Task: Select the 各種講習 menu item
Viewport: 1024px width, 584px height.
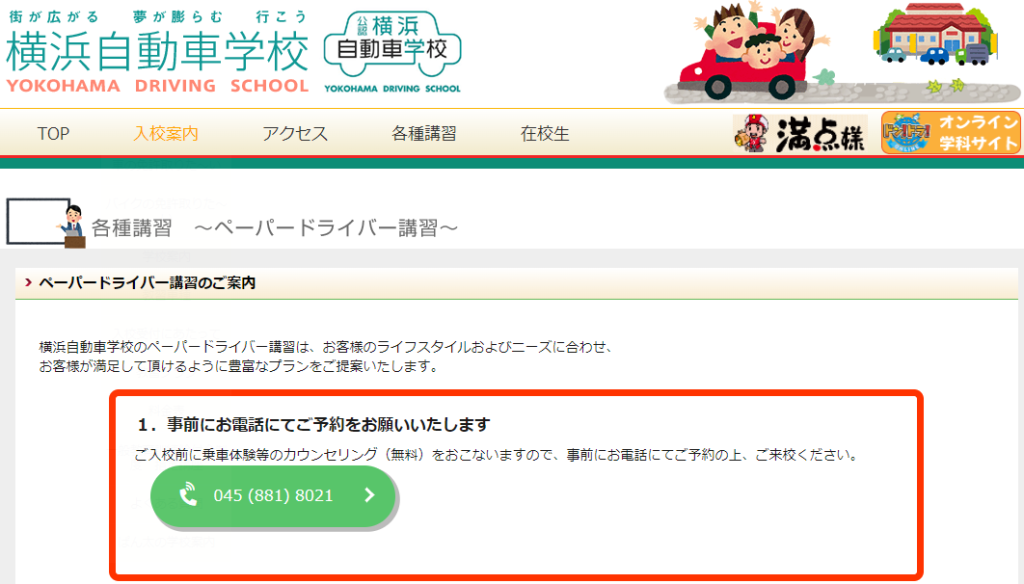Action: click(x=424, y=134)
